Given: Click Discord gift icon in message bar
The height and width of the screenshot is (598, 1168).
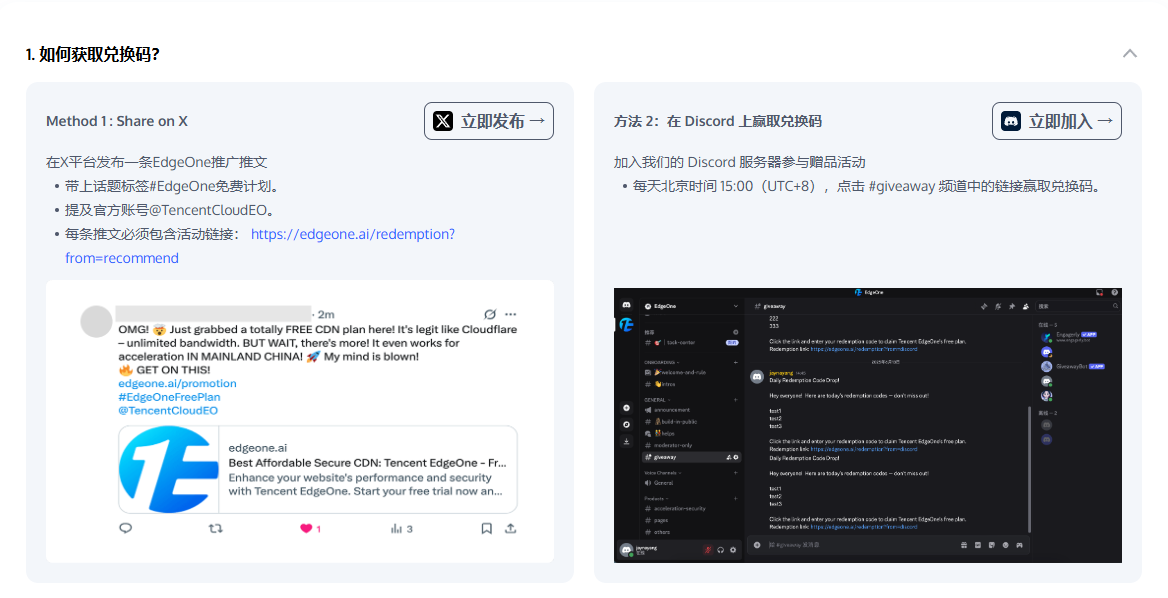Looking at the screenshot, I should [964, 545].
